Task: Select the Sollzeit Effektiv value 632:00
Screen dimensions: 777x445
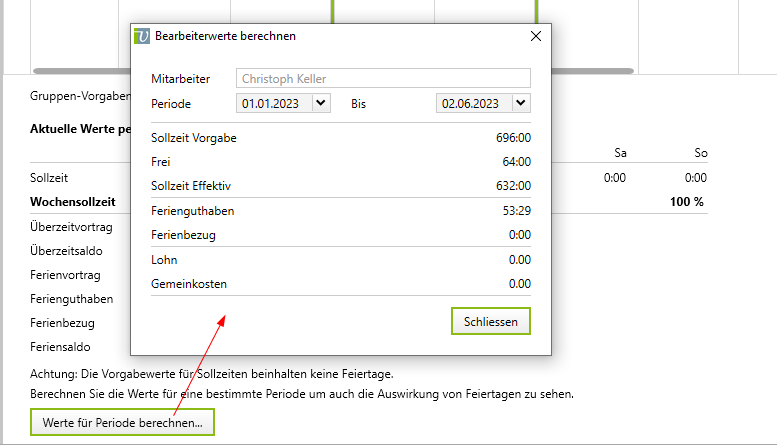Action: tap(512, 186)
